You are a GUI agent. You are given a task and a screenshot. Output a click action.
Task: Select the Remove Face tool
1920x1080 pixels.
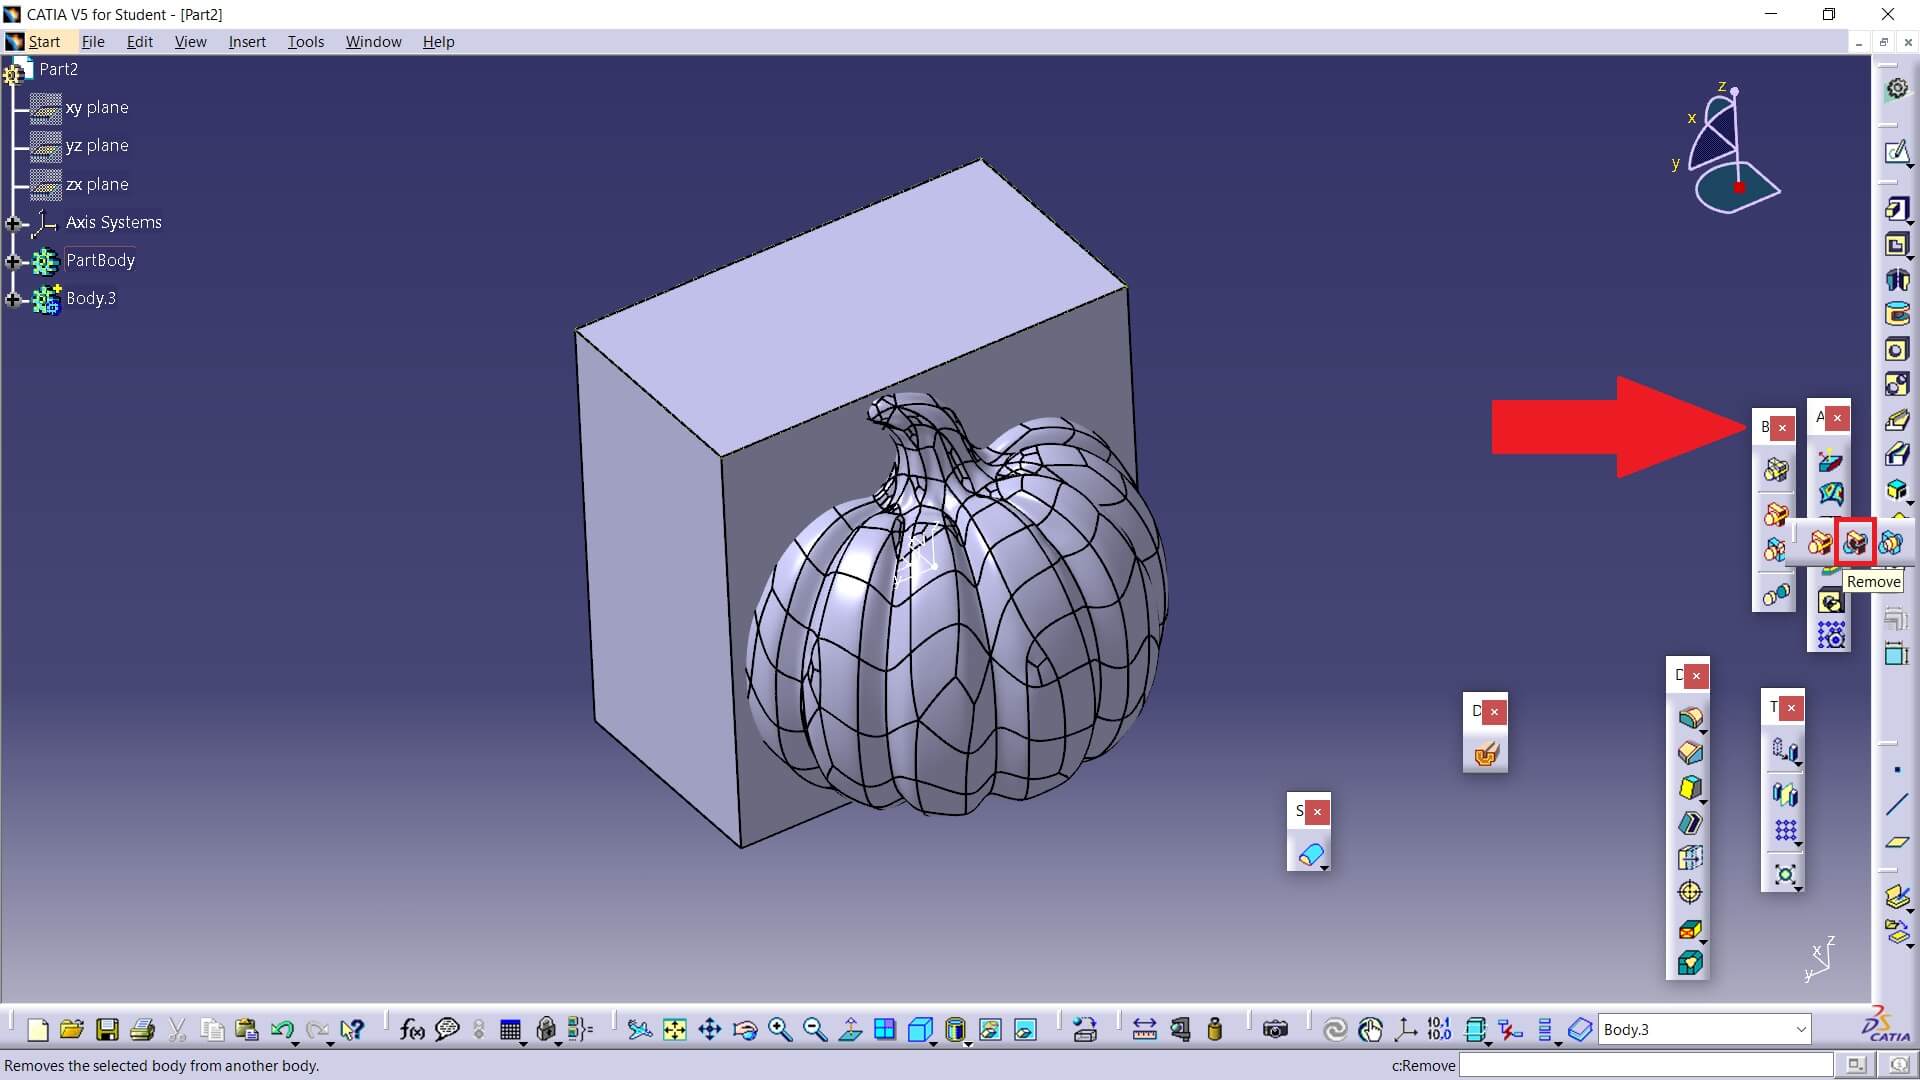tap(1689, 930)
